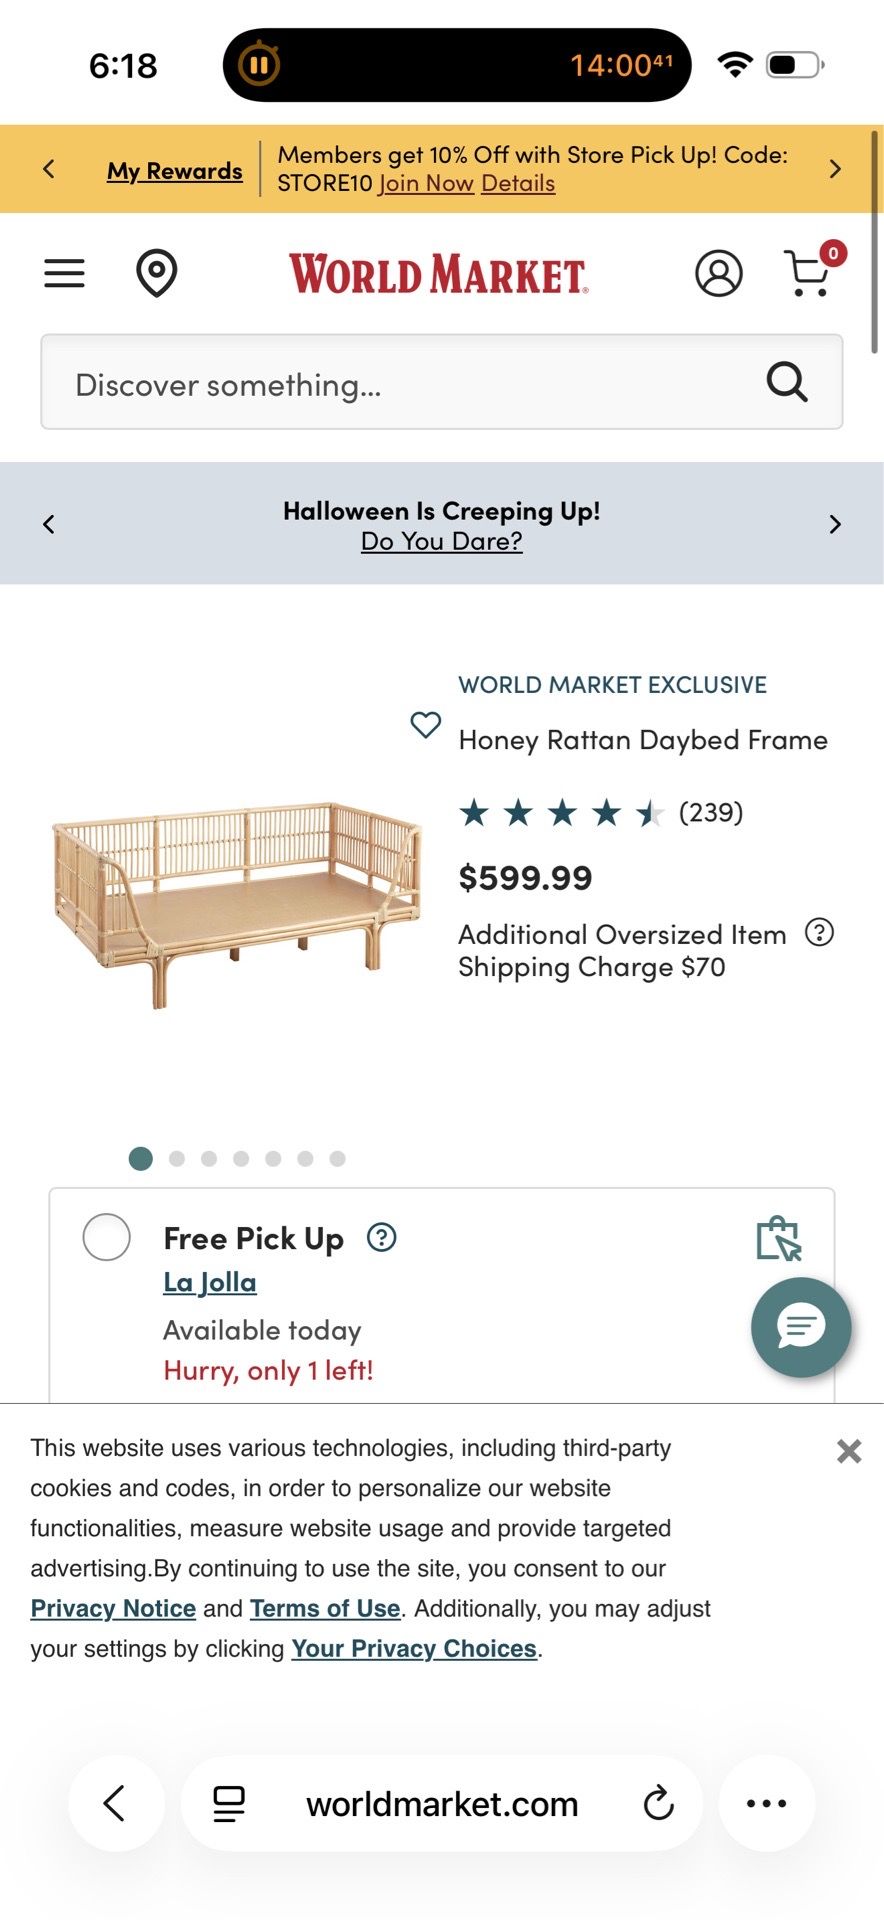
Task: Add daybed to wishlist with heart icon
Action: pos(426,724)
